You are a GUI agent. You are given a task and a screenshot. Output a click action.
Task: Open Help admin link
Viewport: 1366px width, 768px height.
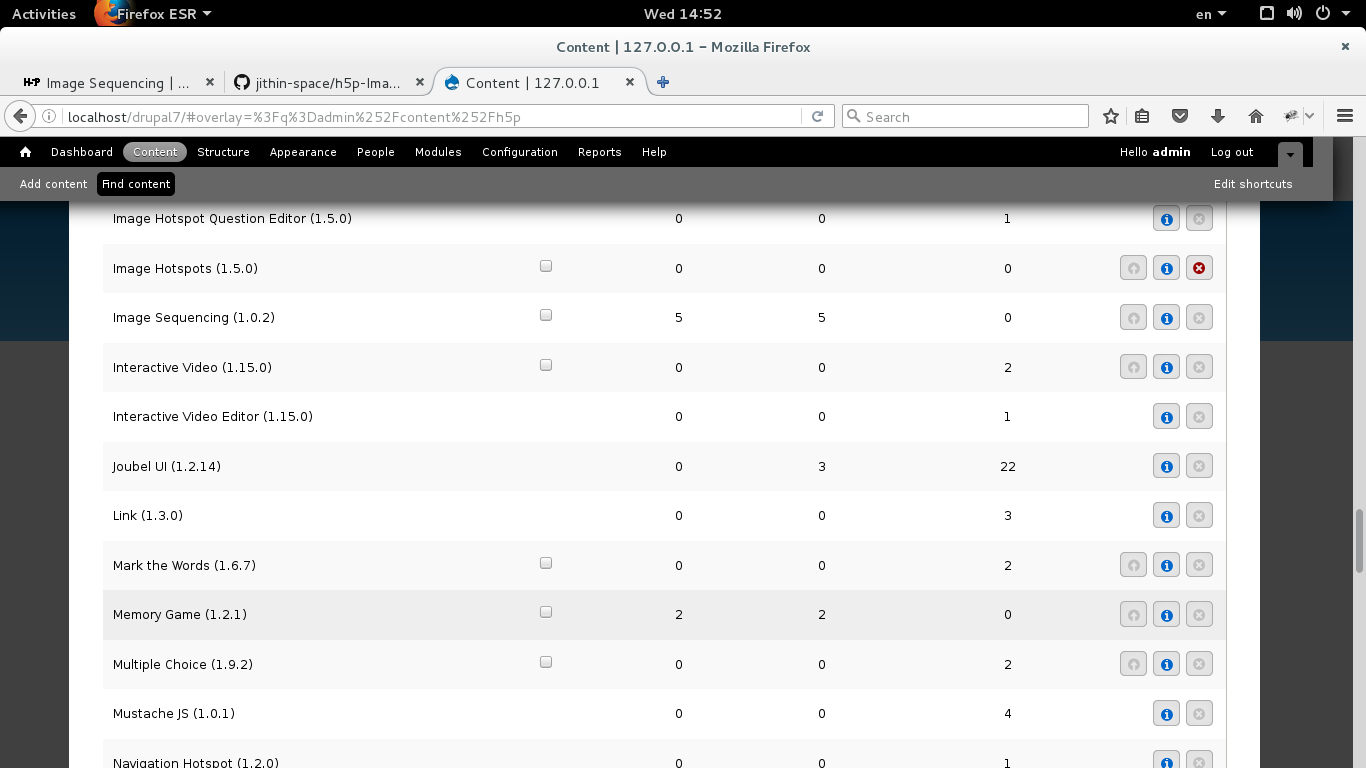pyautogui.click(x=654, y=152)
